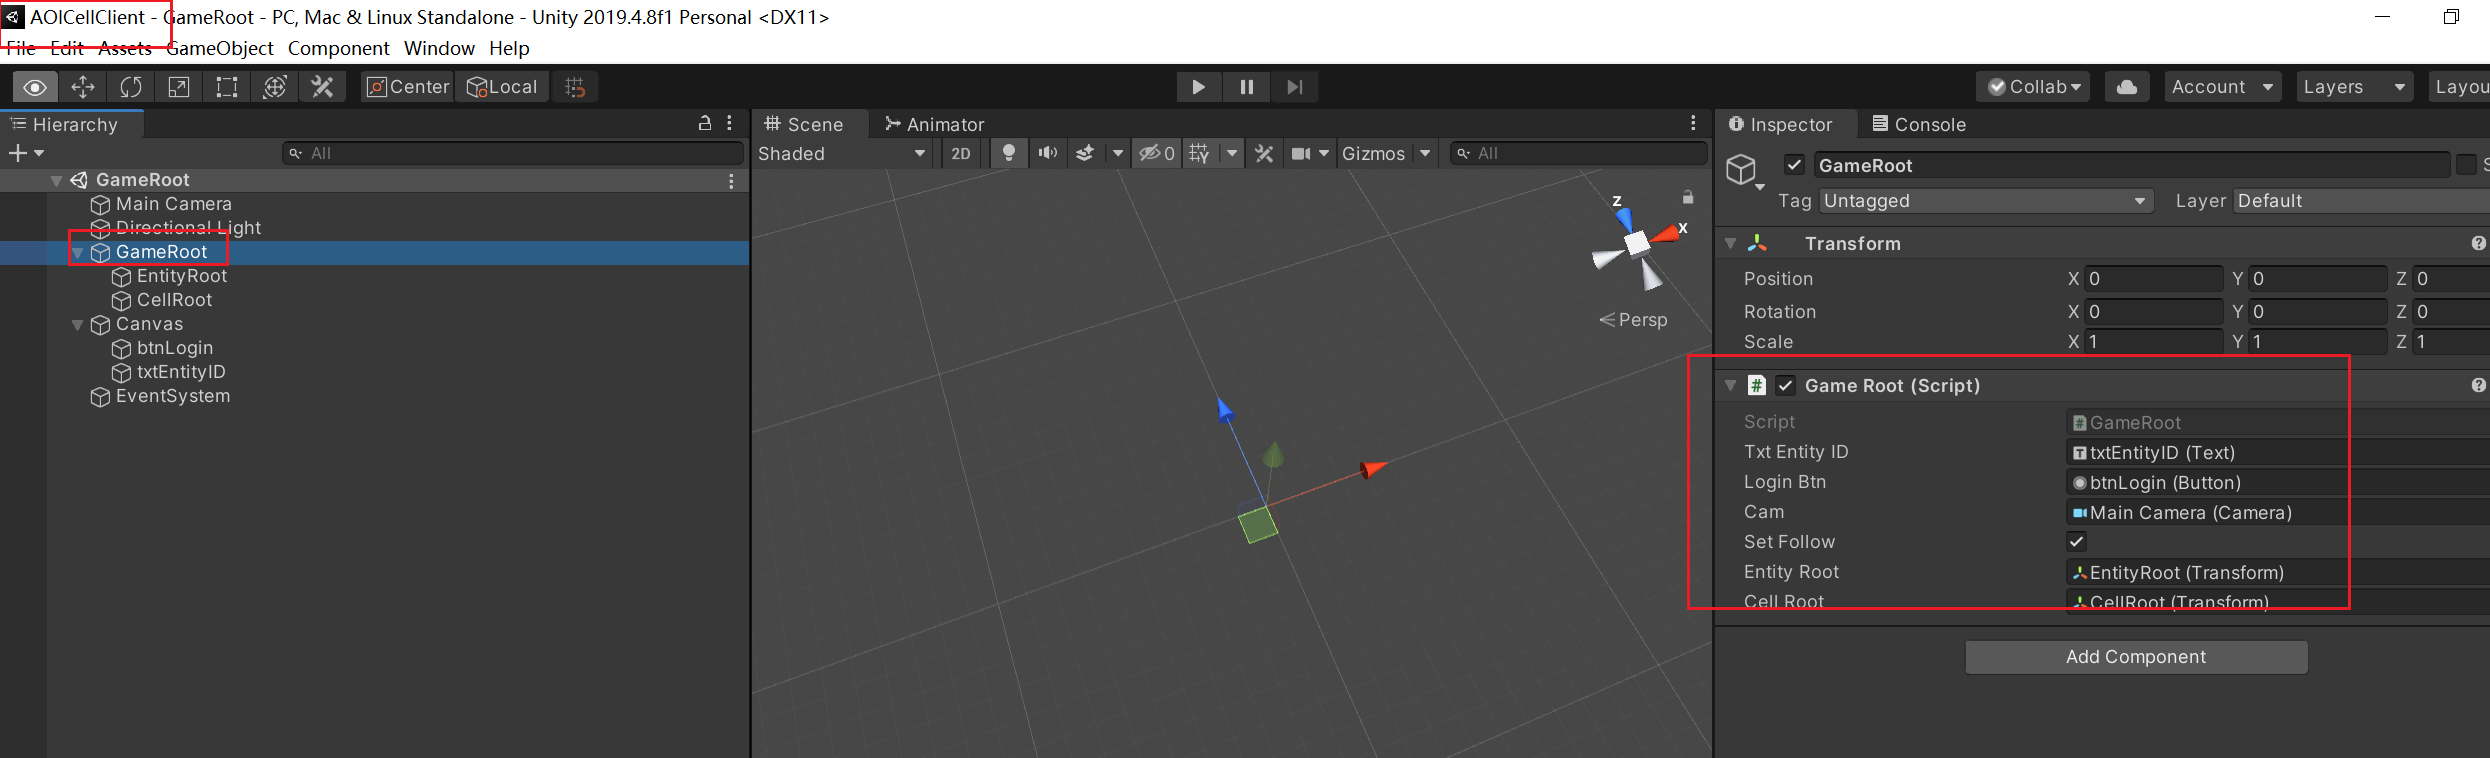Switch to the Console tab

[1919, 124]
